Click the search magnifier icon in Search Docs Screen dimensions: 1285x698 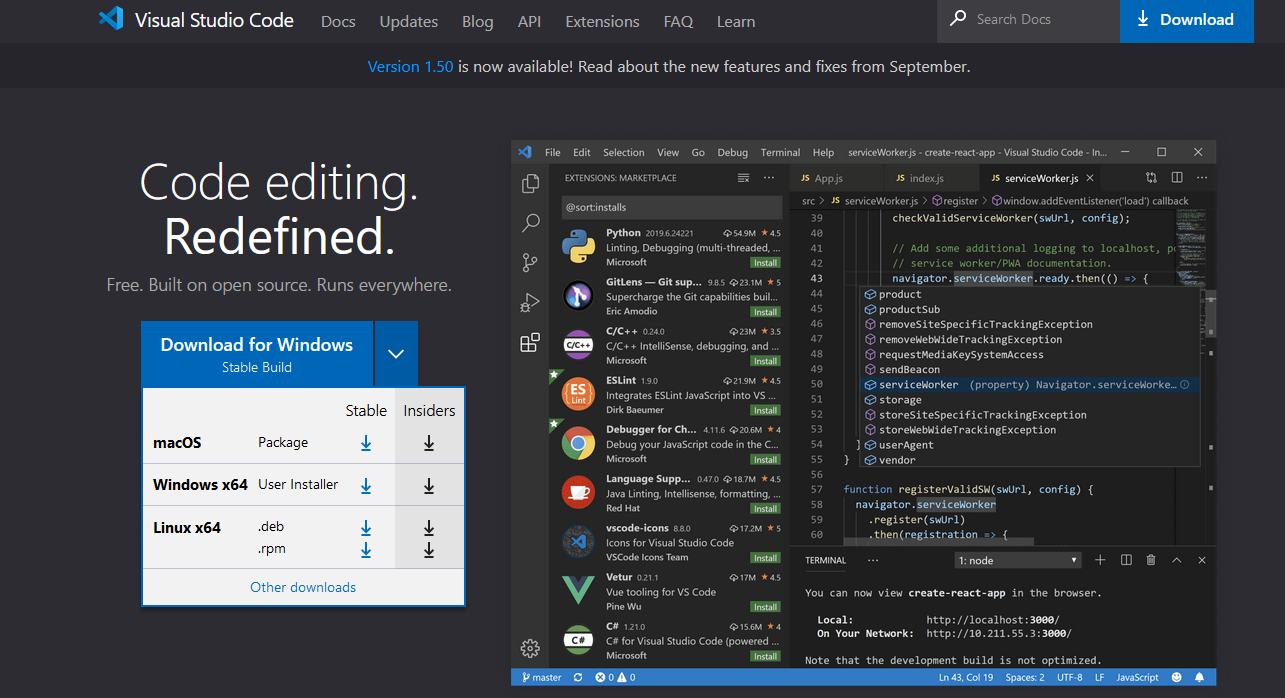(x=958, y=18)
